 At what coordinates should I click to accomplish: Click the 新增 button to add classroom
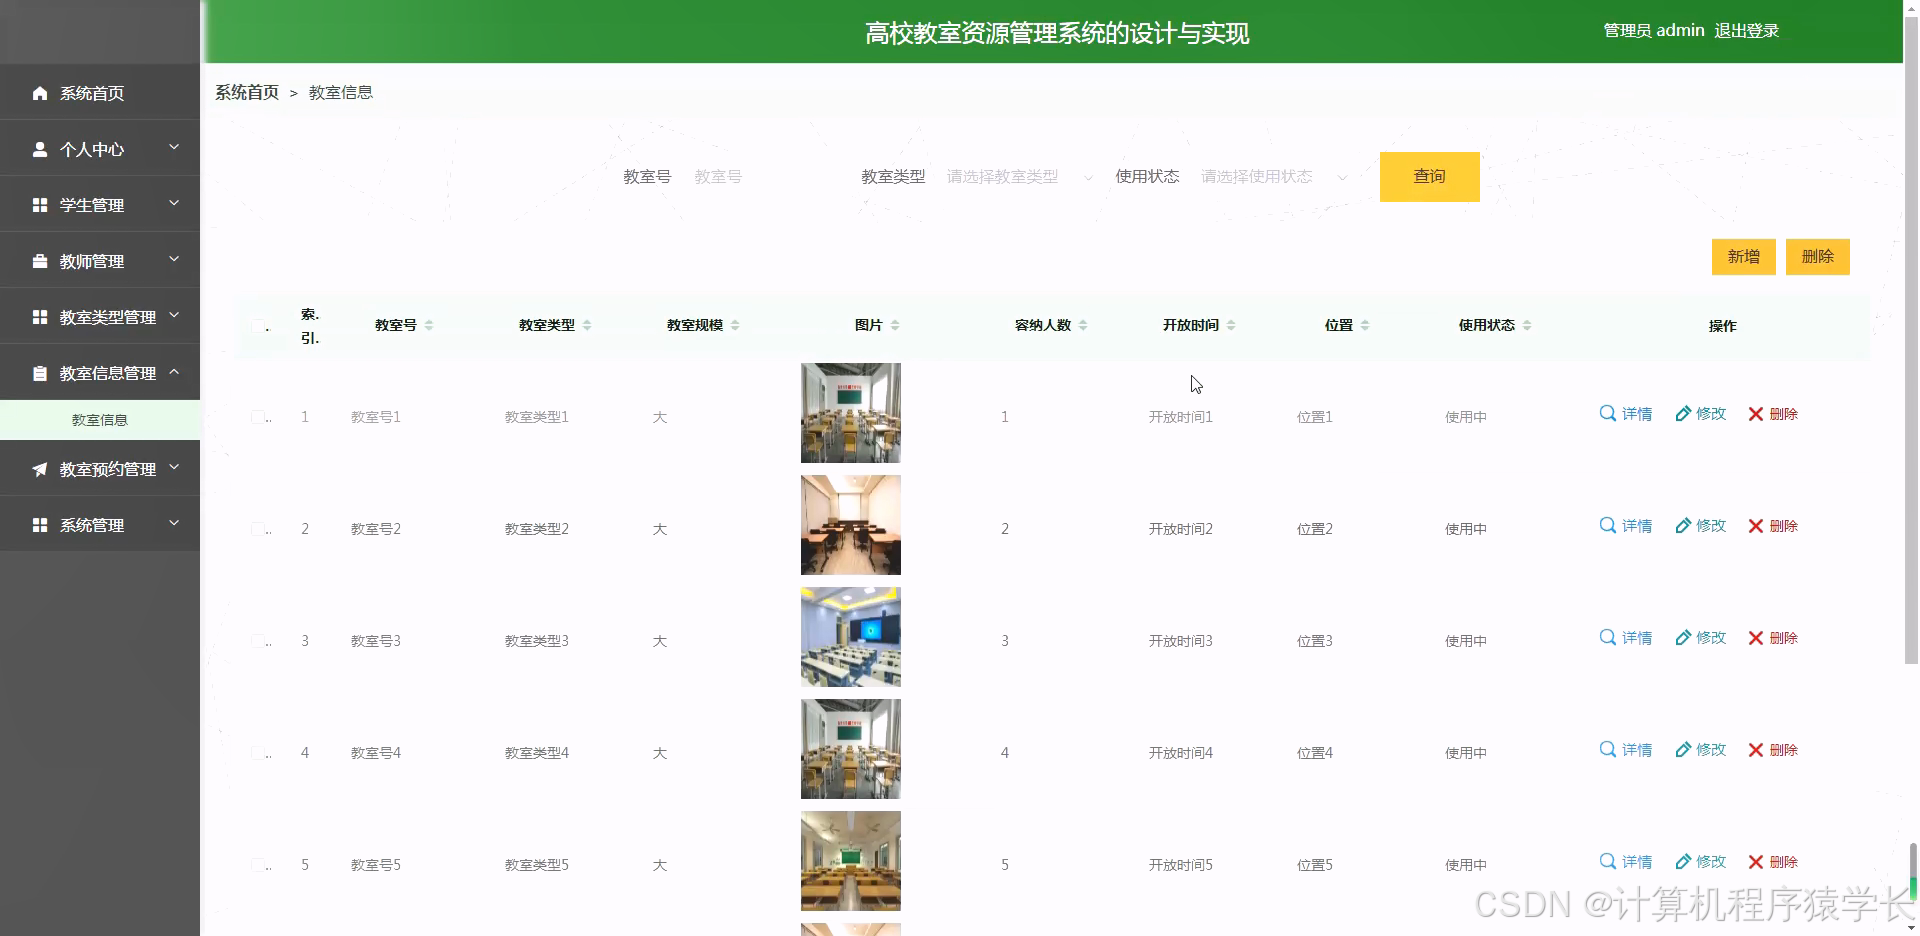point(1743,257)
